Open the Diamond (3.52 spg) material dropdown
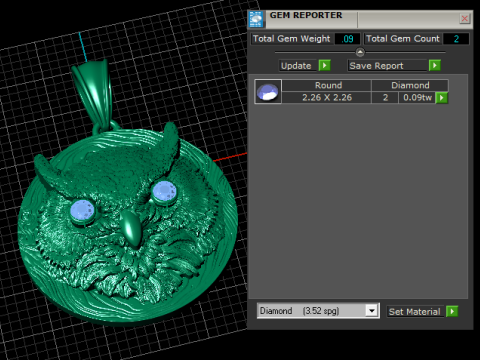480x360 pixels. pyautogui.click(x=371, y=311)
